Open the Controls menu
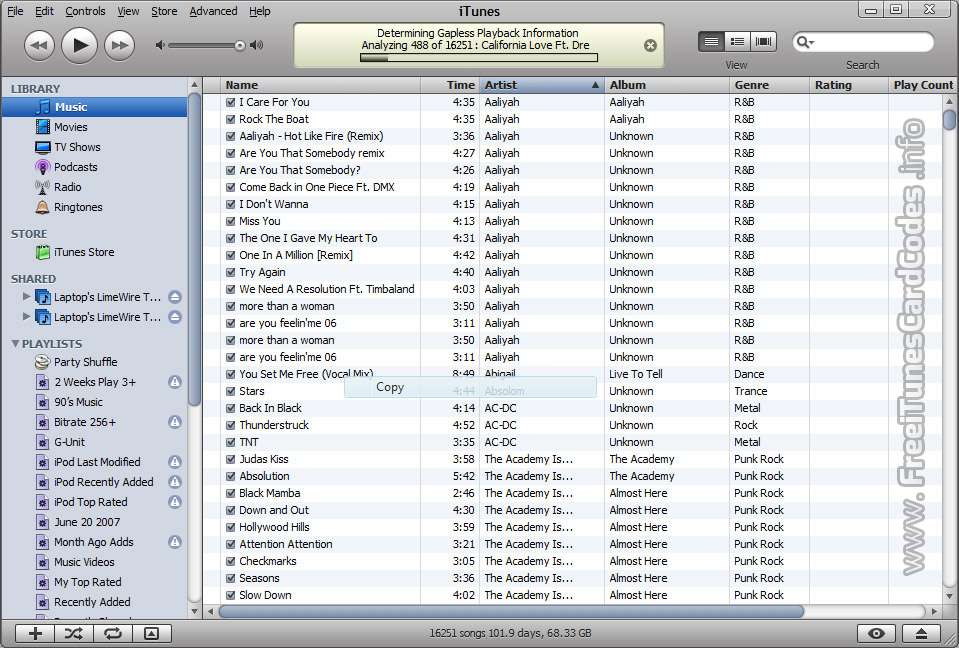This screenshot has height=648, width=959. (x=85, y=11)
